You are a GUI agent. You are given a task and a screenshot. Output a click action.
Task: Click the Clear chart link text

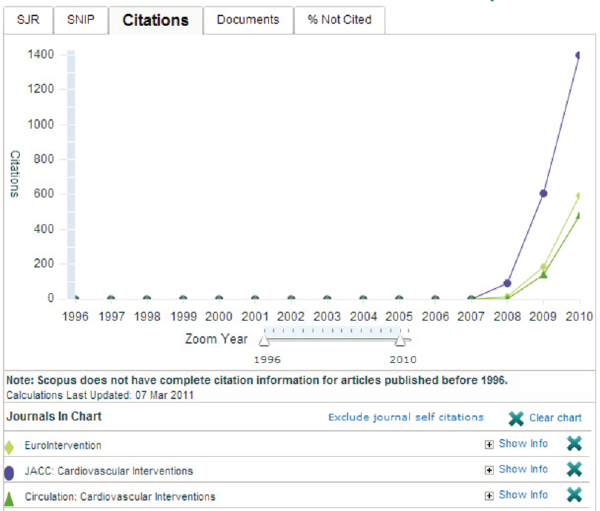555,418
